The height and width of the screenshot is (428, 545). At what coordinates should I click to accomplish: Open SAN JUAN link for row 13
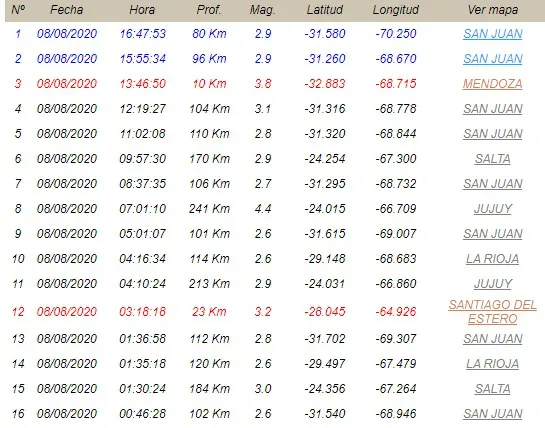(x=493, y=339)
